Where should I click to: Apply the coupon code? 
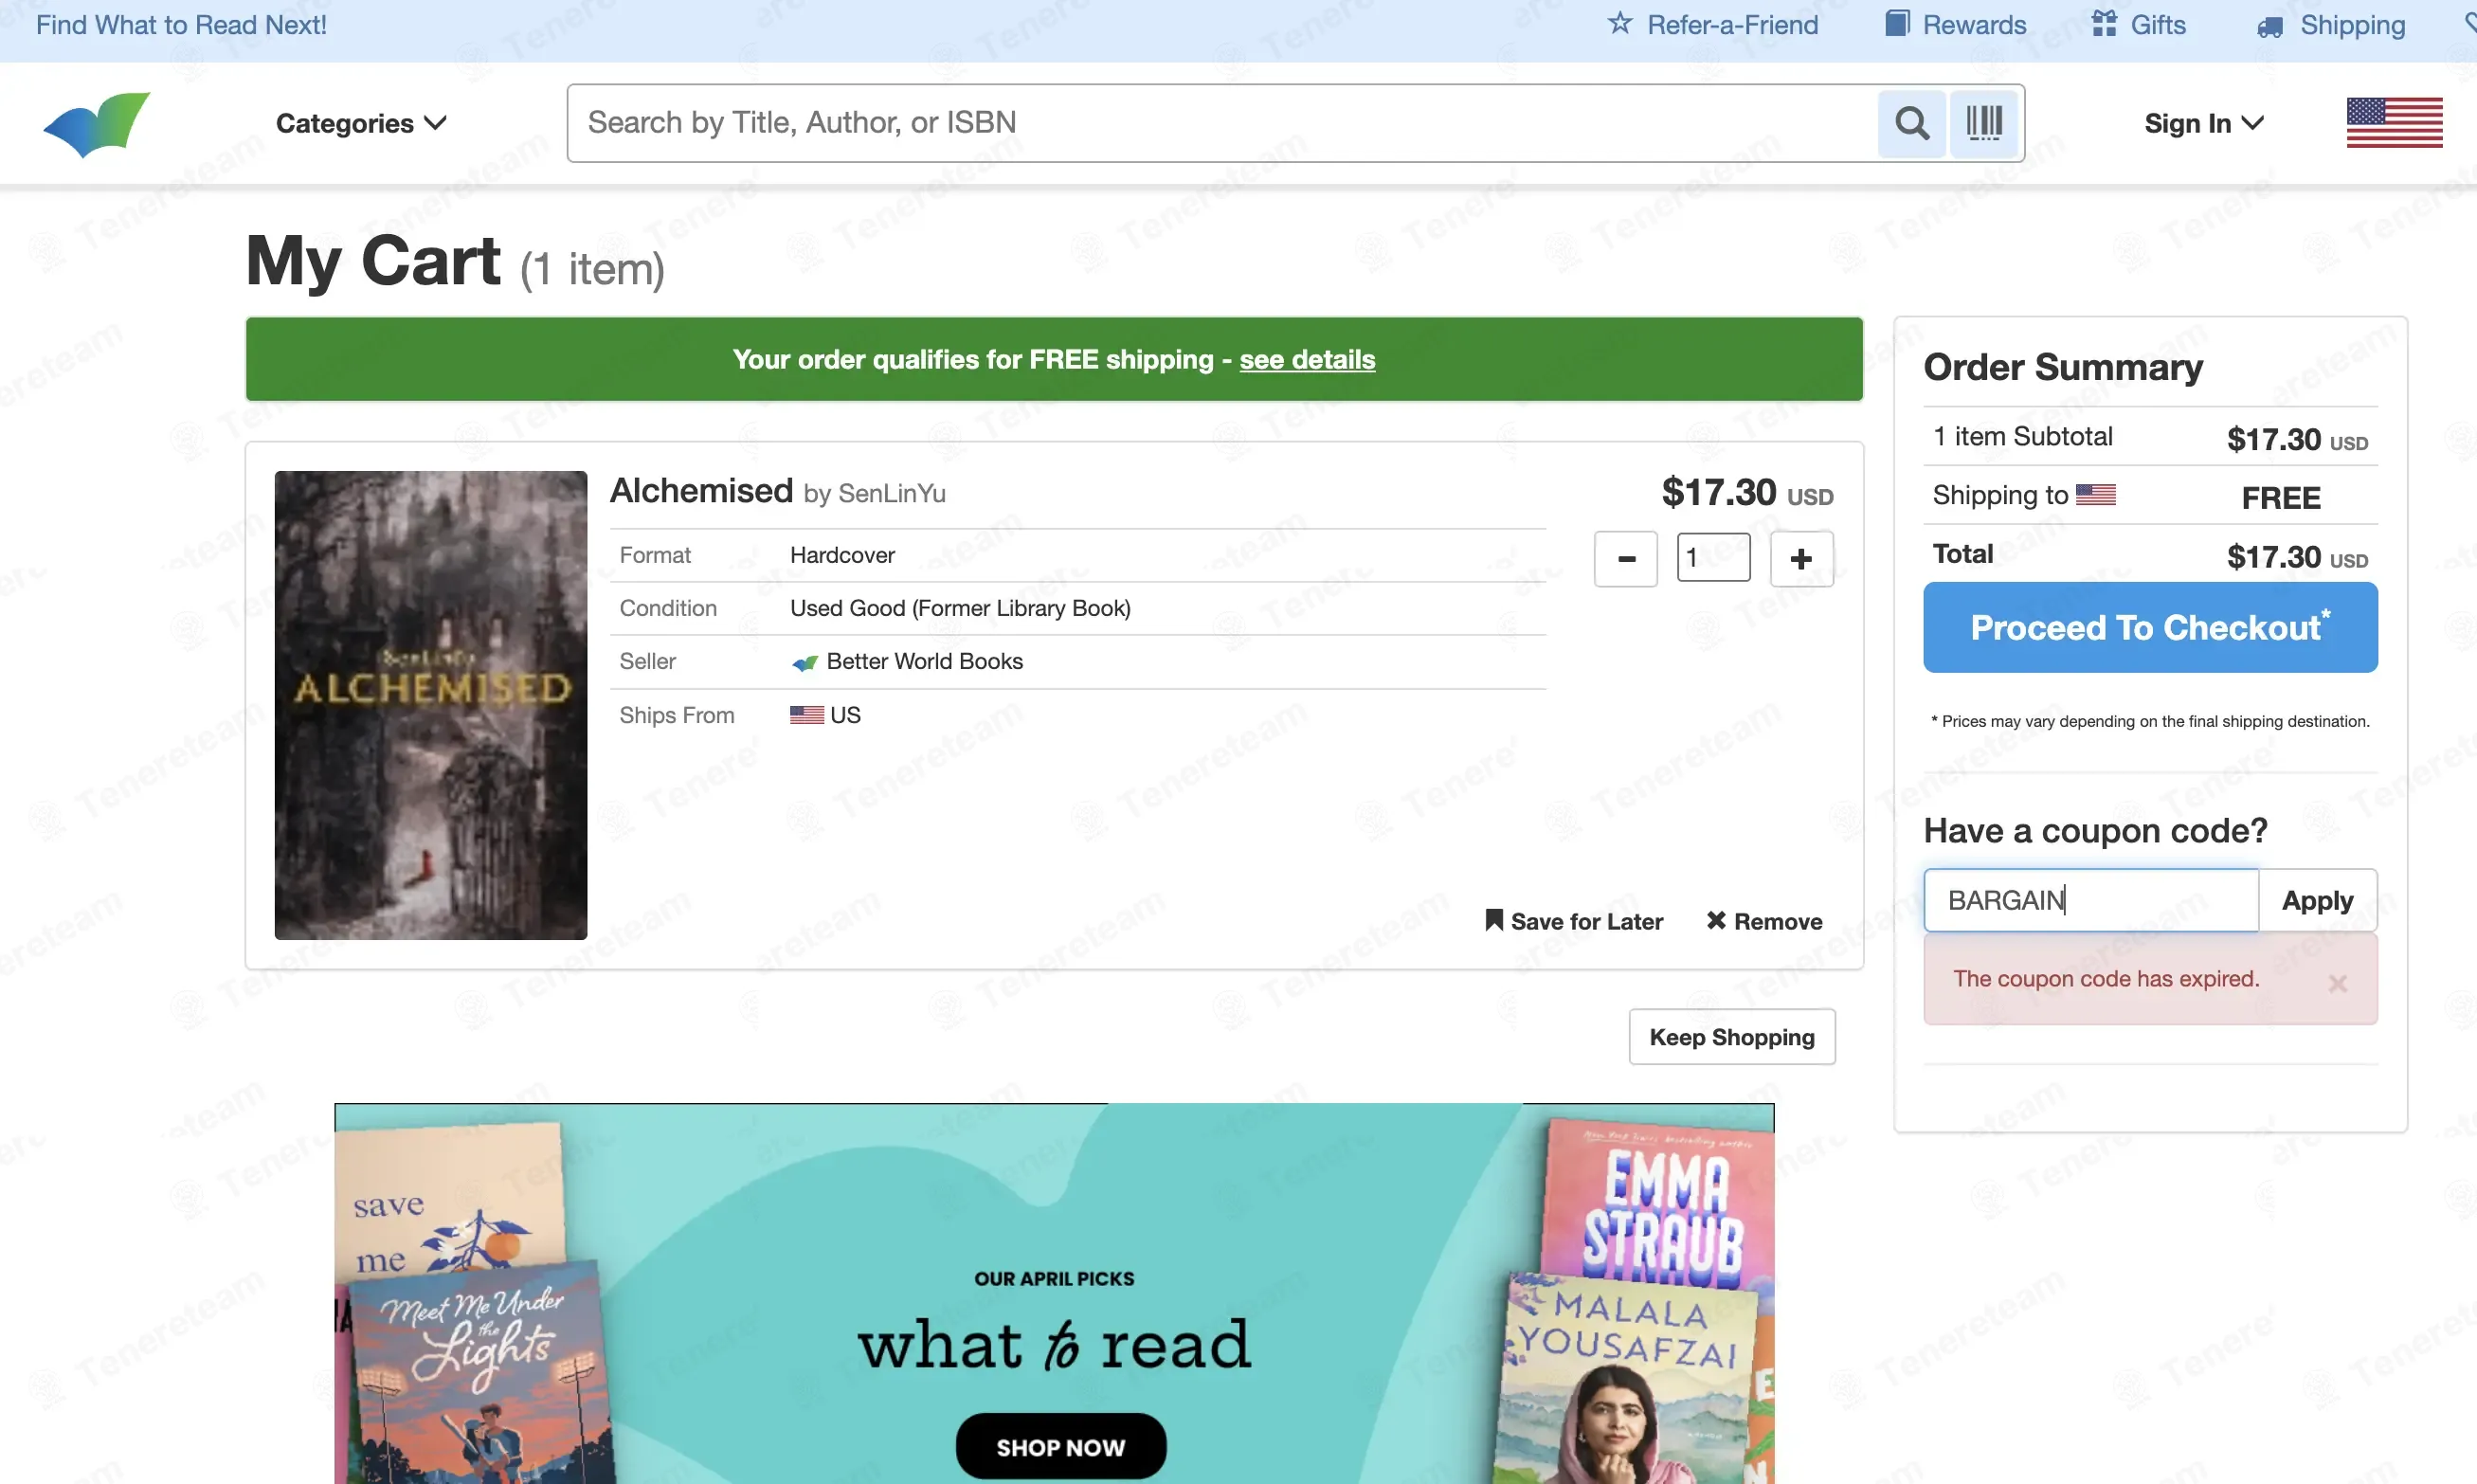(2317, 900)
